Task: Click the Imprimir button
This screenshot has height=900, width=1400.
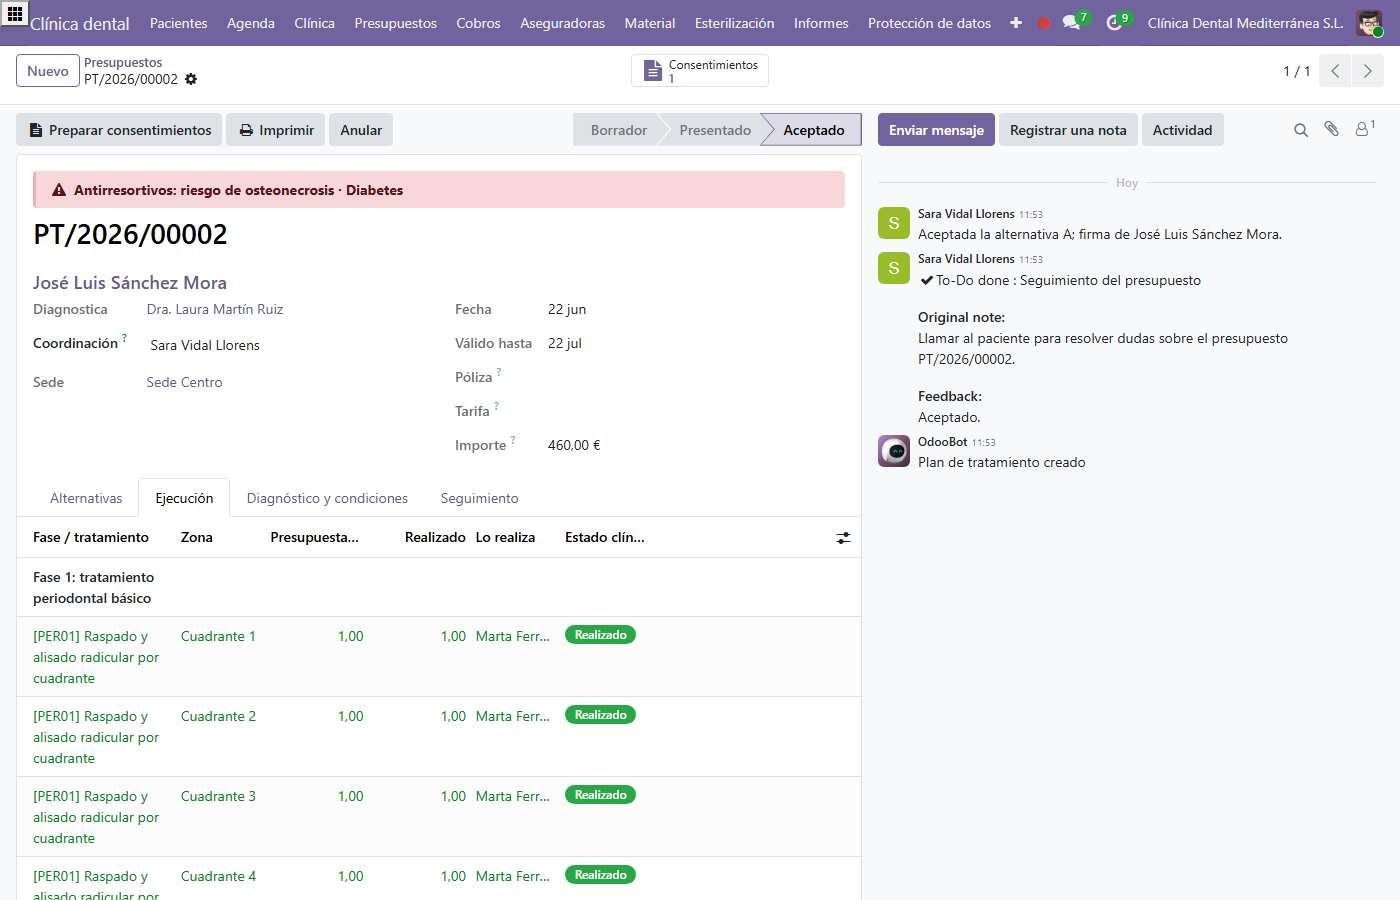Action: (x=276, y=130)
